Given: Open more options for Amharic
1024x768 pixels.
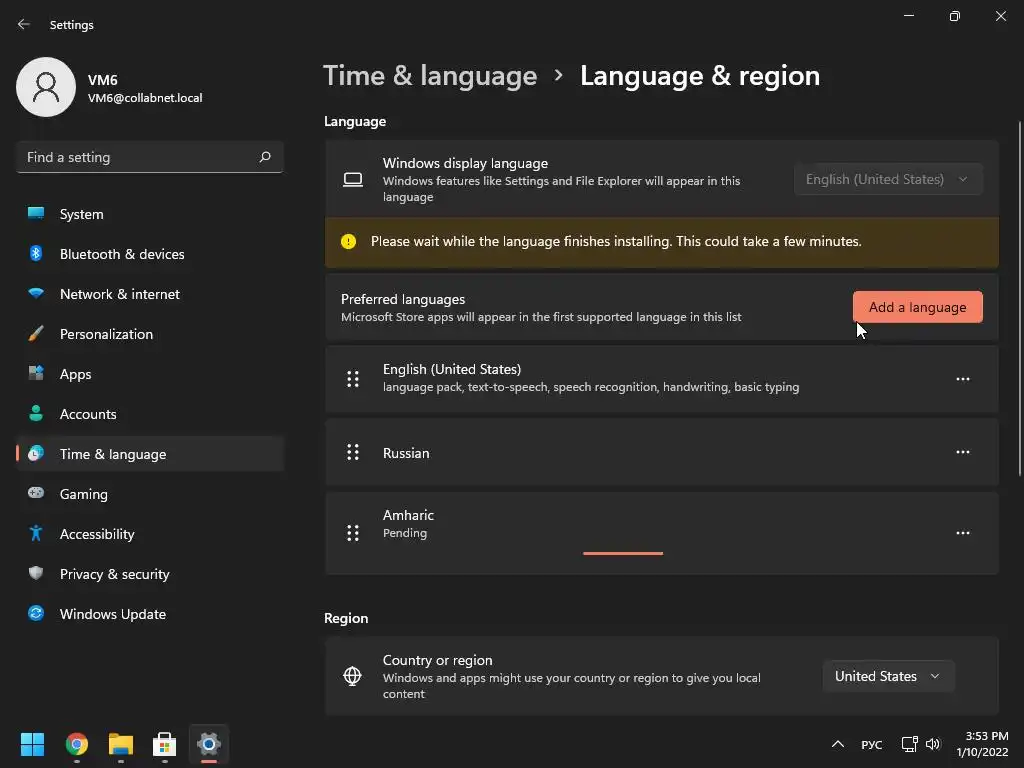Looking at the screenshot, I should (x=963, y=533).
